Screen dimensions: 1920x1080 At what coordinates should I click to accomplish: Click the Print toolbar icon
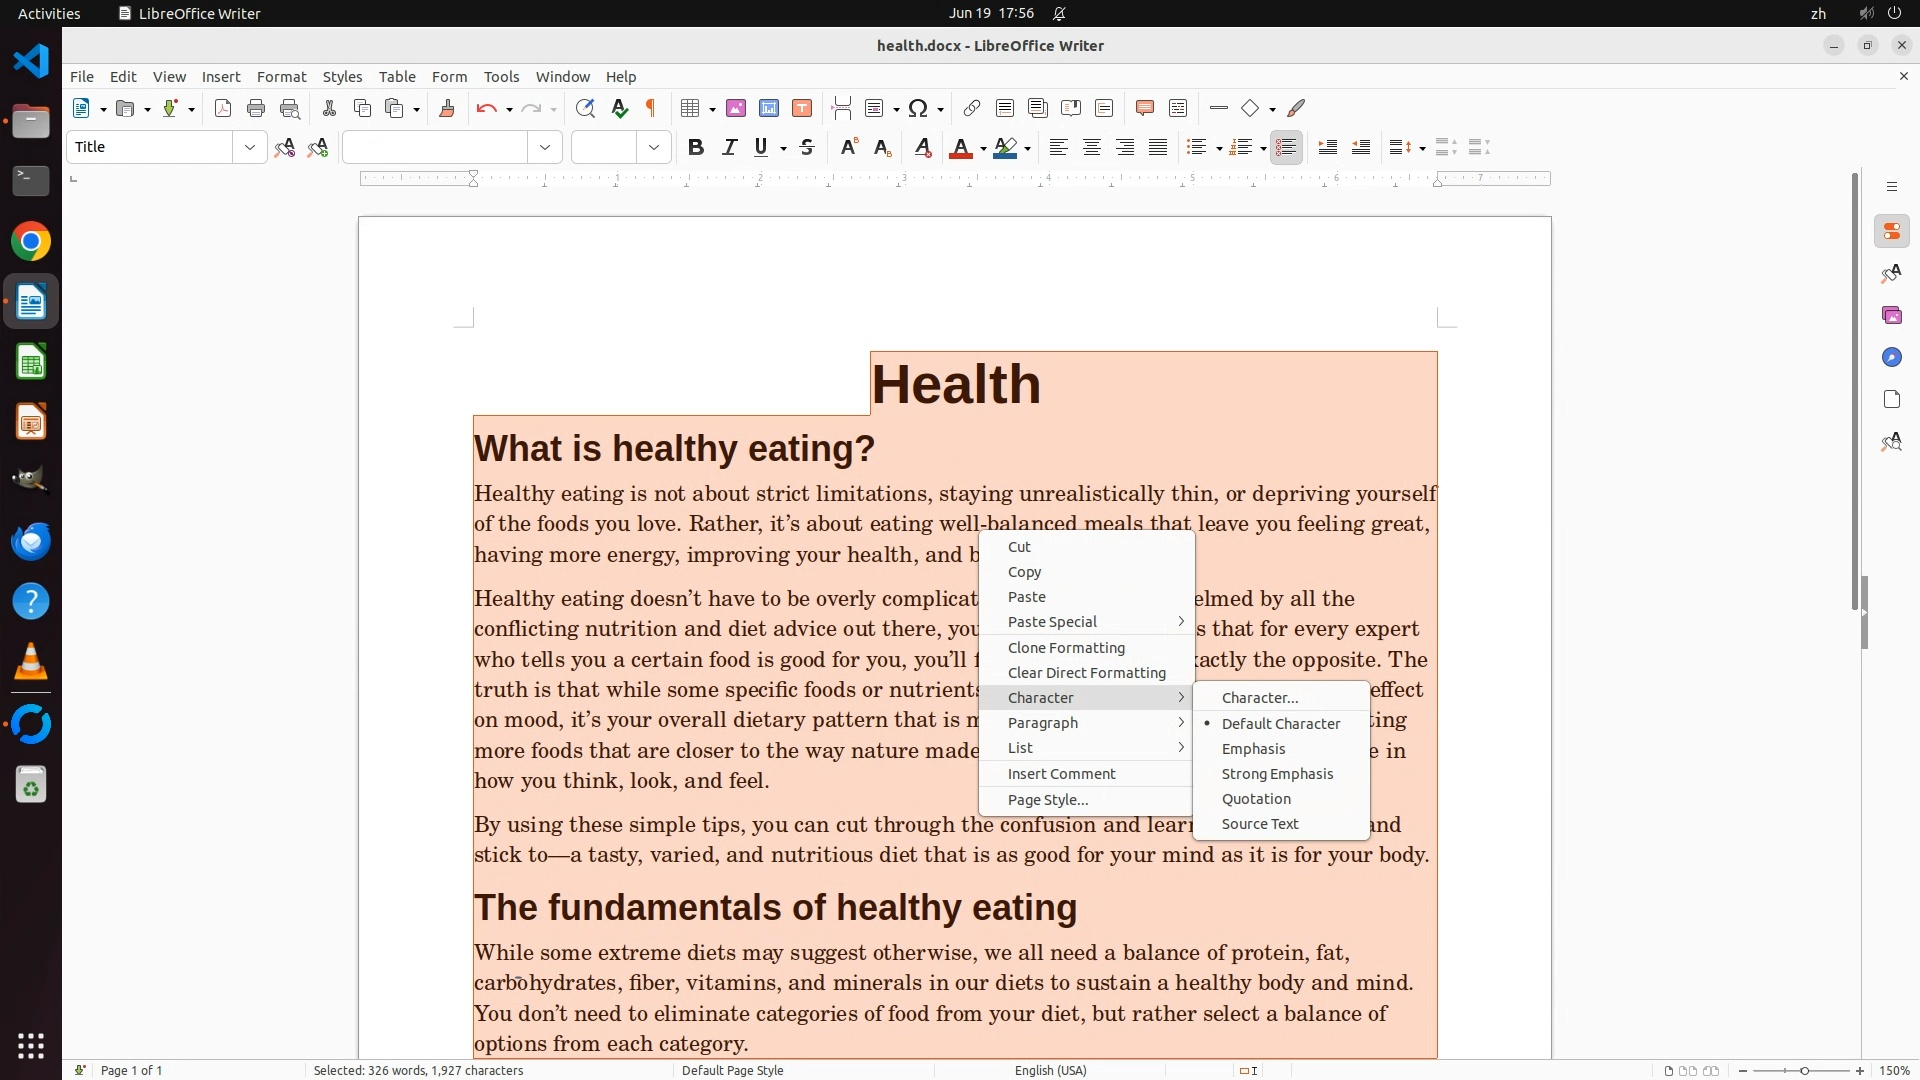coord(256,109)
